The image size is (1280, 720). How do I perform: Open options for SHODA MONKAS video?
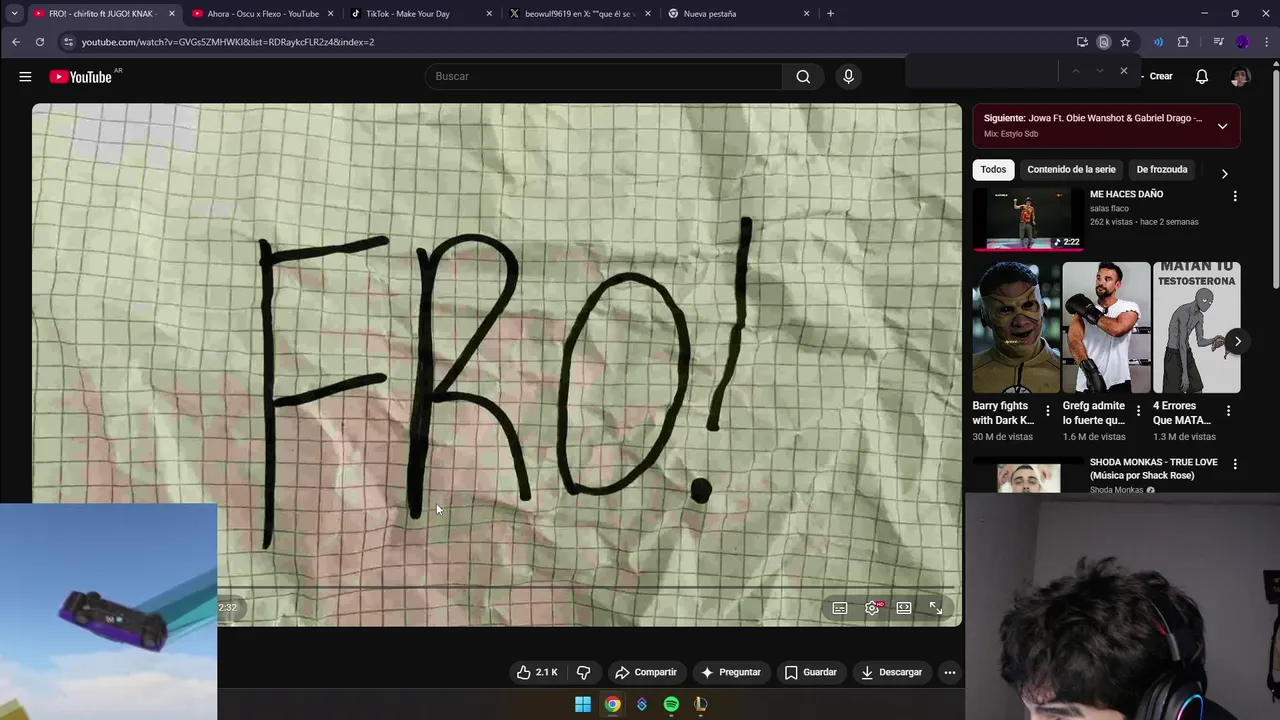pyautogui.click(x=1235, y=464)
